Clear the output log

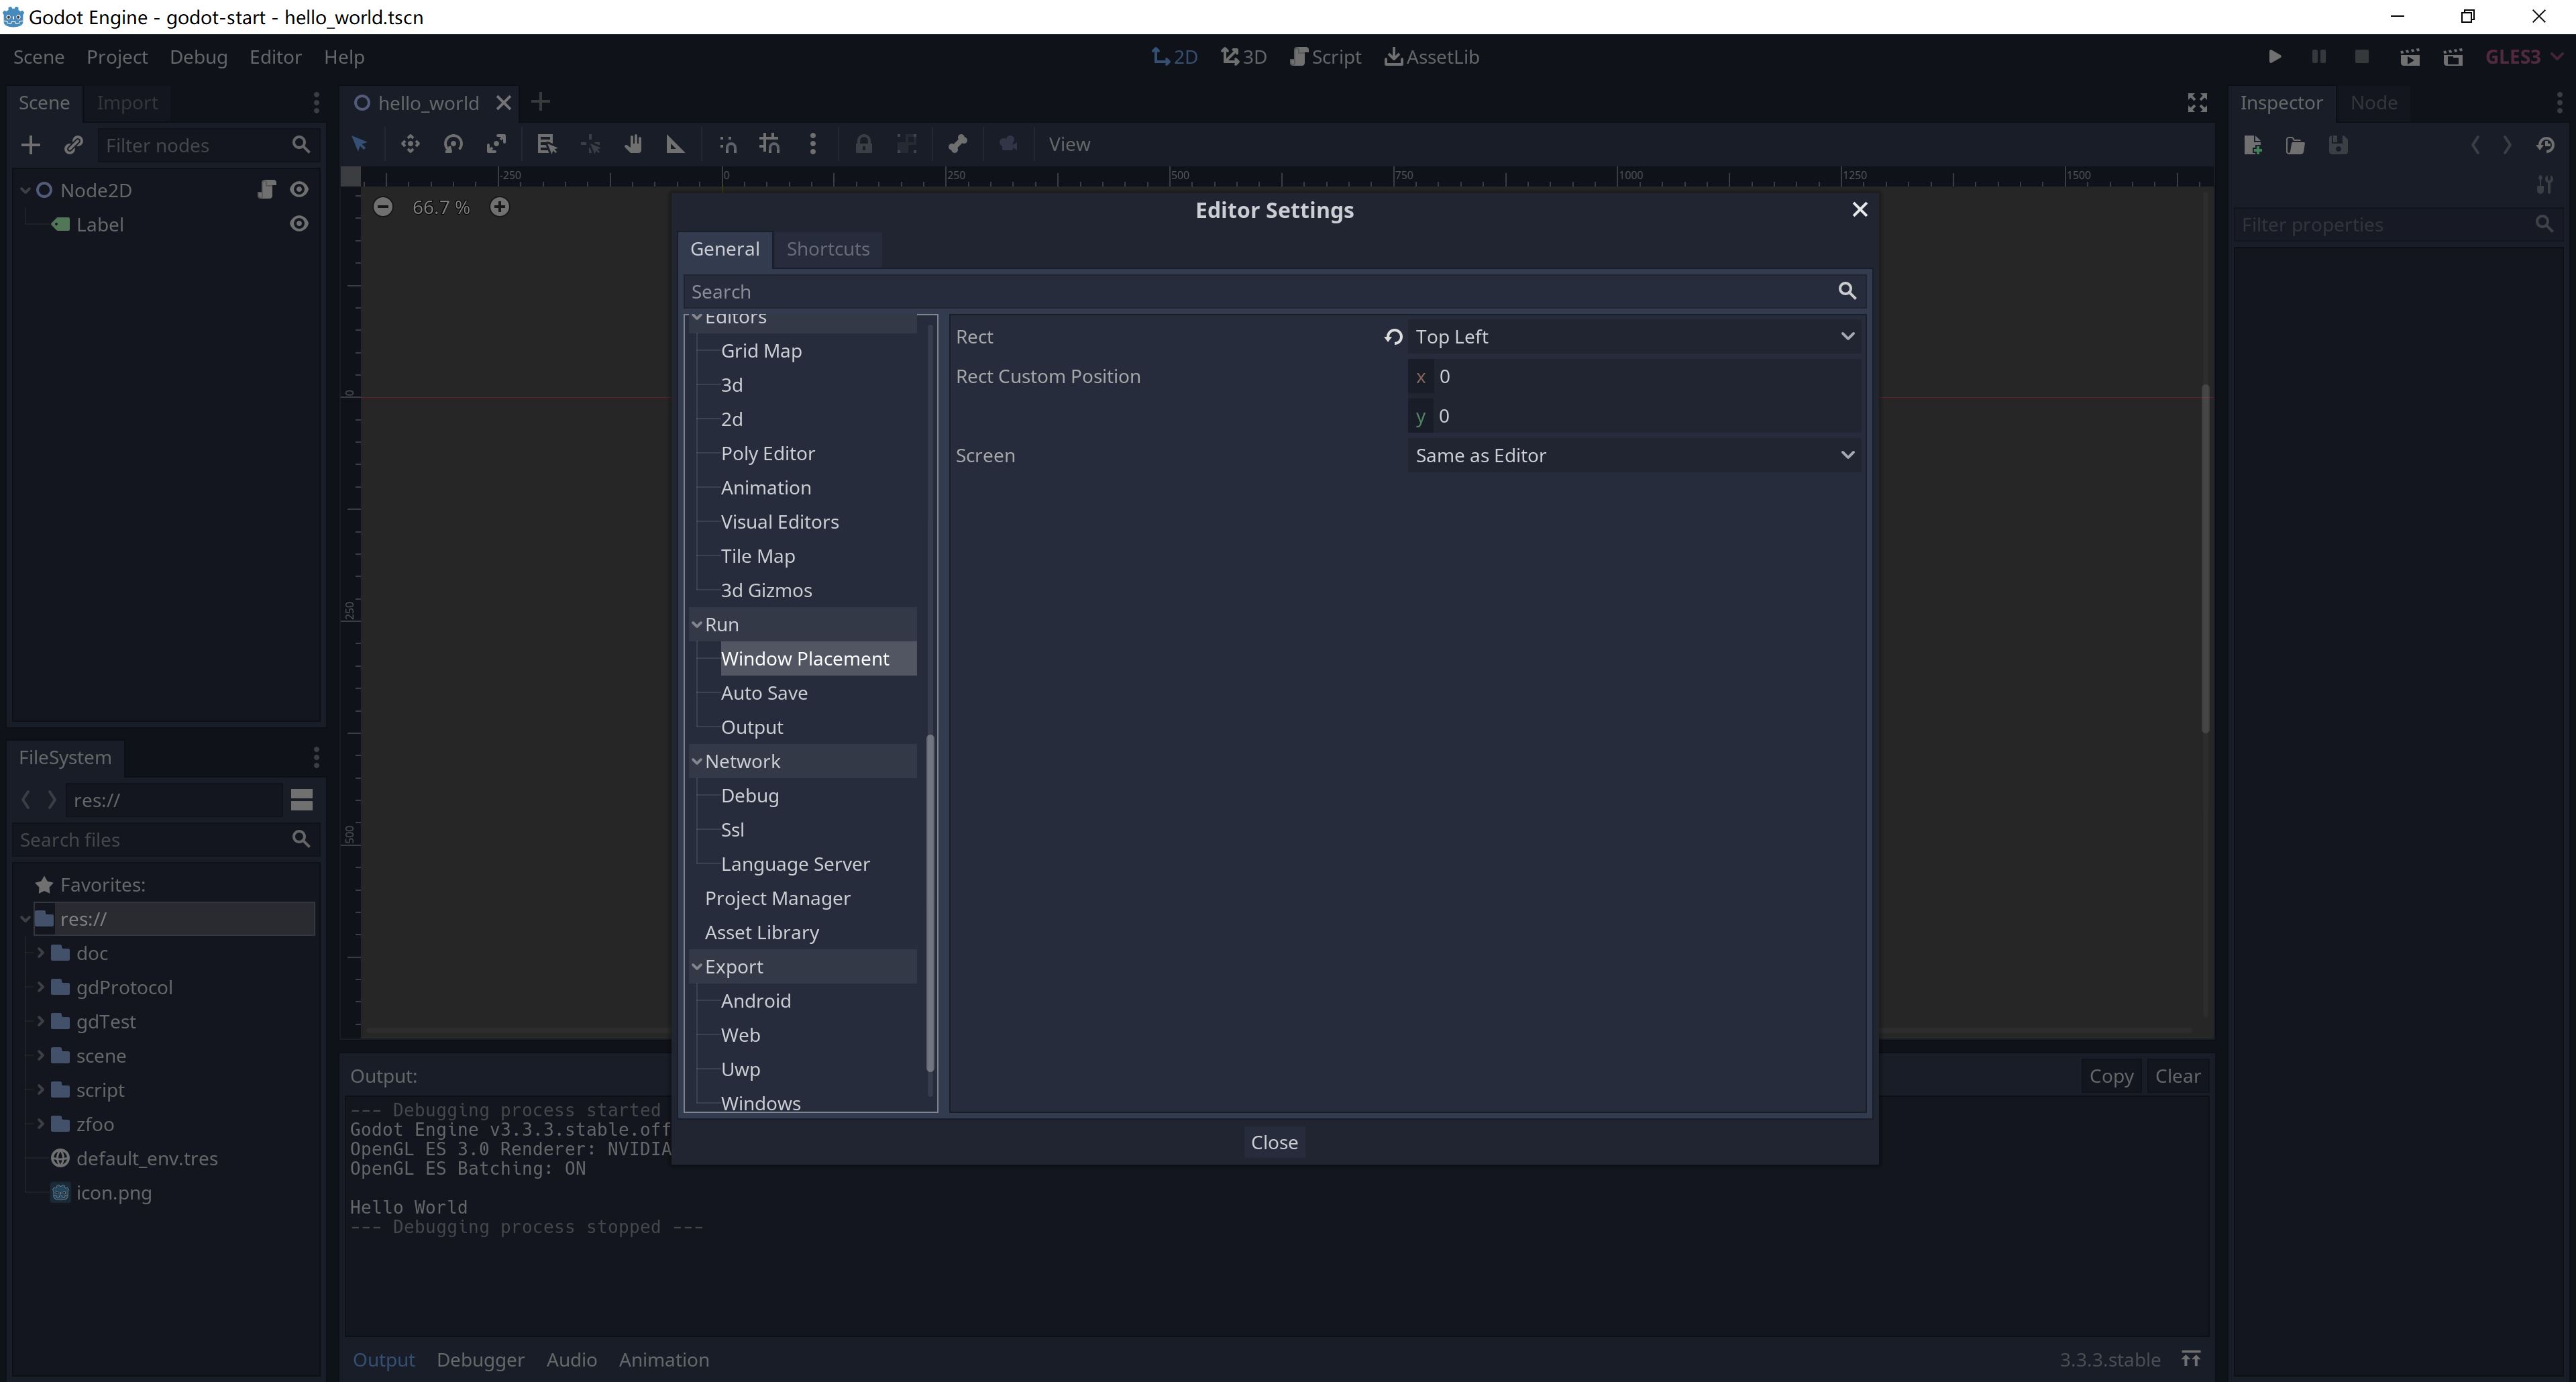2177,1076
